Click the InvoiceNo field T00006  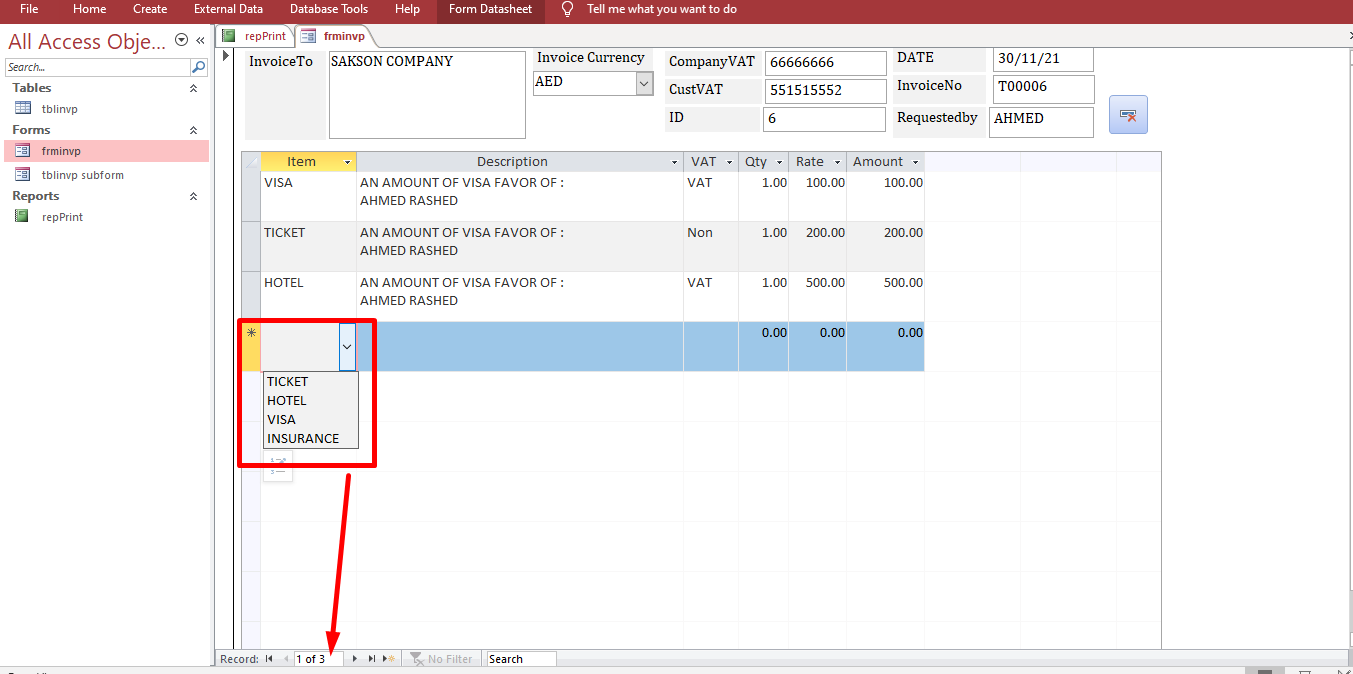tap(1043, 88)
